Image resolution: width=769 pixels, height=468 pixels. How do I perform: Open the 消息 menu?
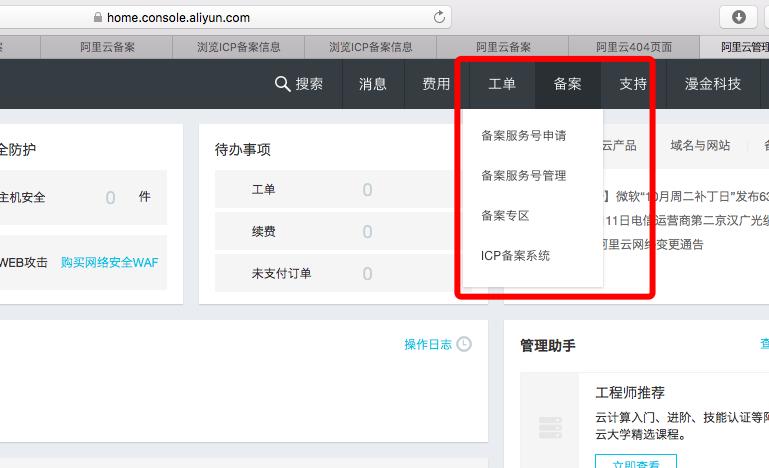373,84
